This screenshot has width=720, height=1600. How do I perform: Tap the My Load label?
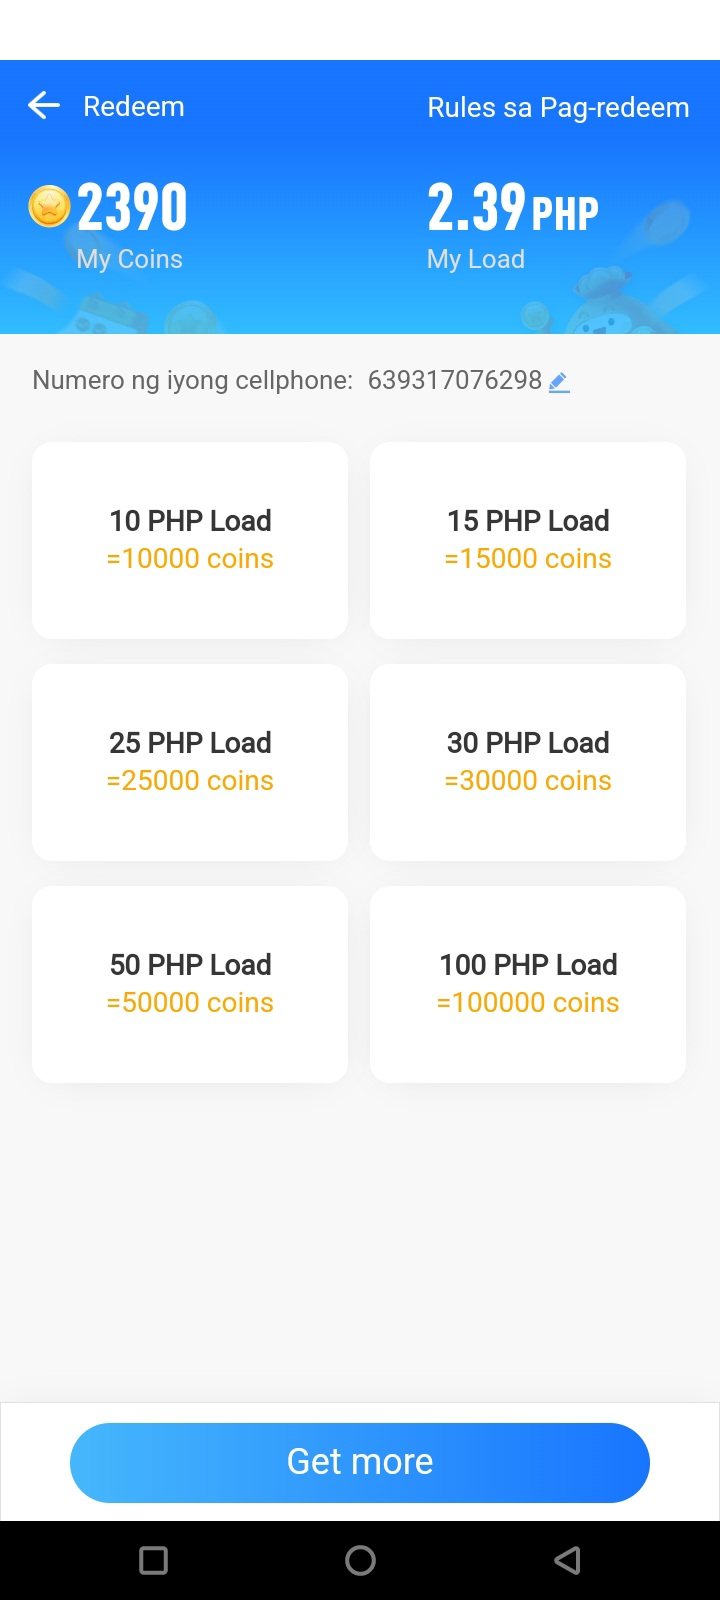[x=476, y=259]
